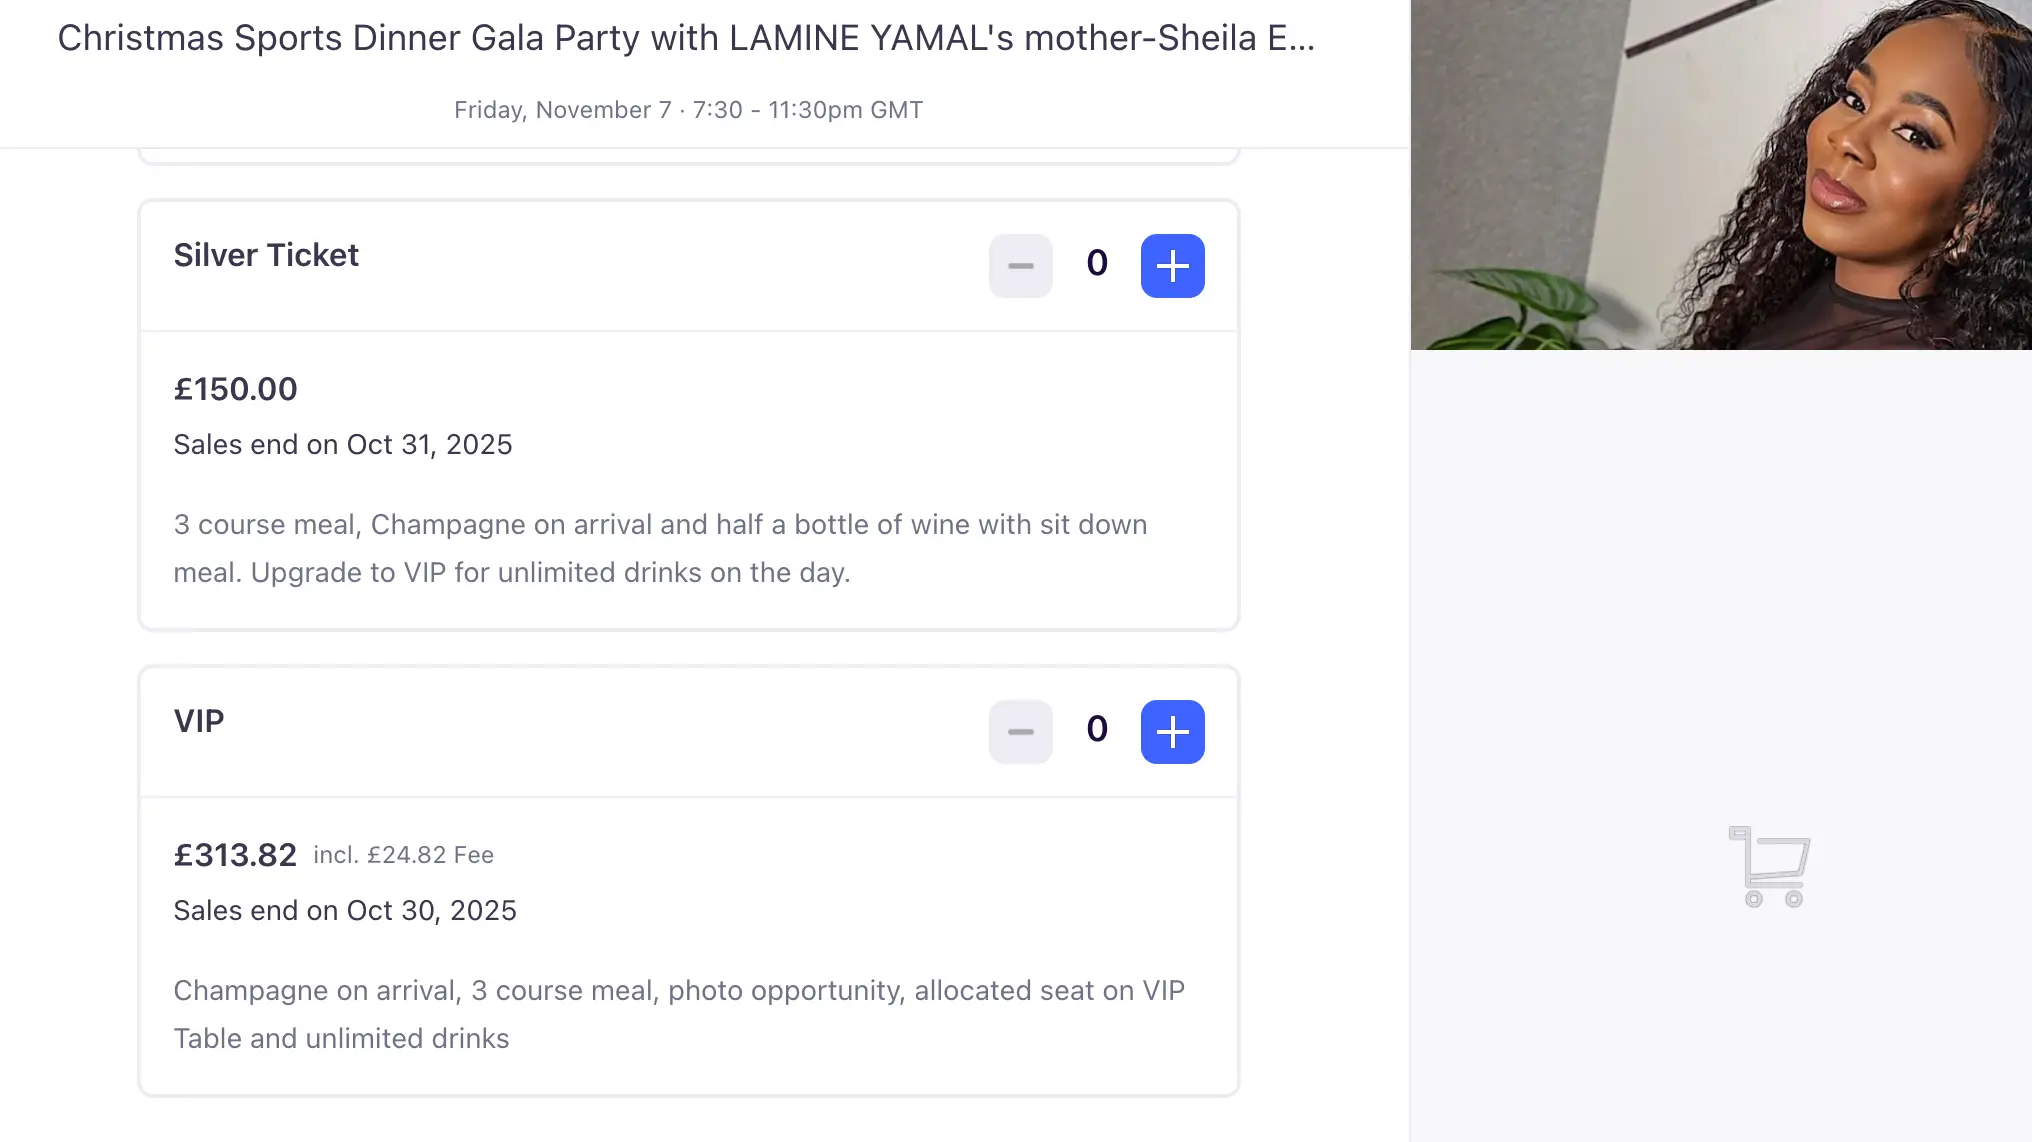Click the Silver Ticket quantity counter showing 0
The width and height of the screenshot is (2032, 1142).
1096,263
